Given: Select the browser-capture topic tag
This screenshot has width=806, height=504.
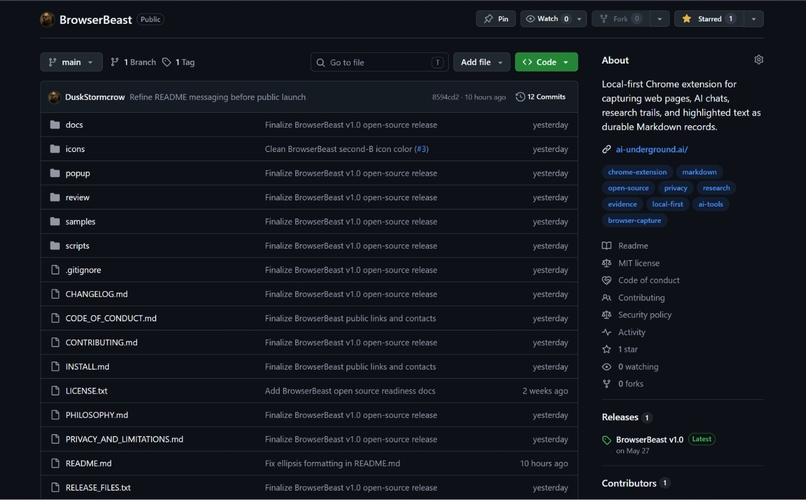Looking at the screenshot, I should (x=634, y=221).
